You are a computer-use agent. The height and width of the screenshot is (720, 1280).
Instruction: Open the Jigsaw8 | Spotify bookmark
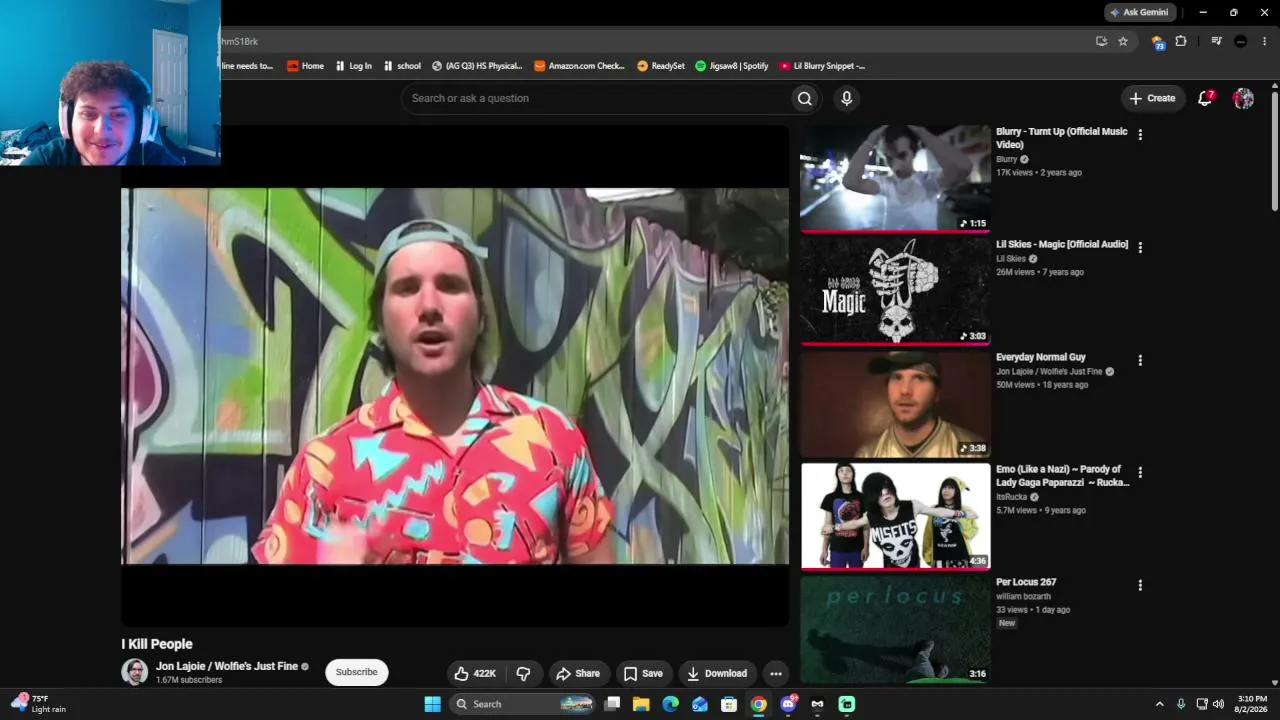point(732,66)
